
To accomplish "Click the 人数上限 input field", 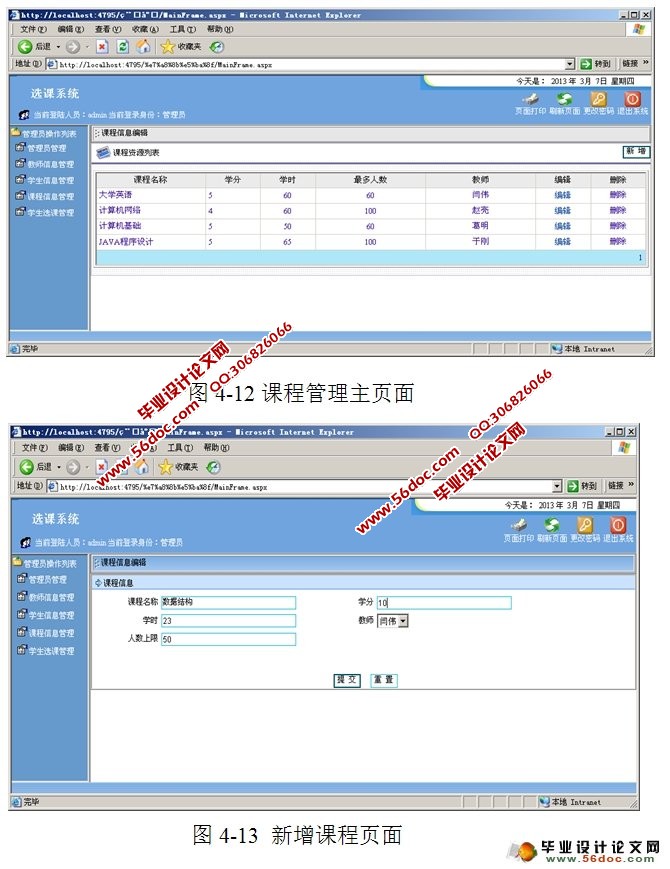I will coord(228,639).
